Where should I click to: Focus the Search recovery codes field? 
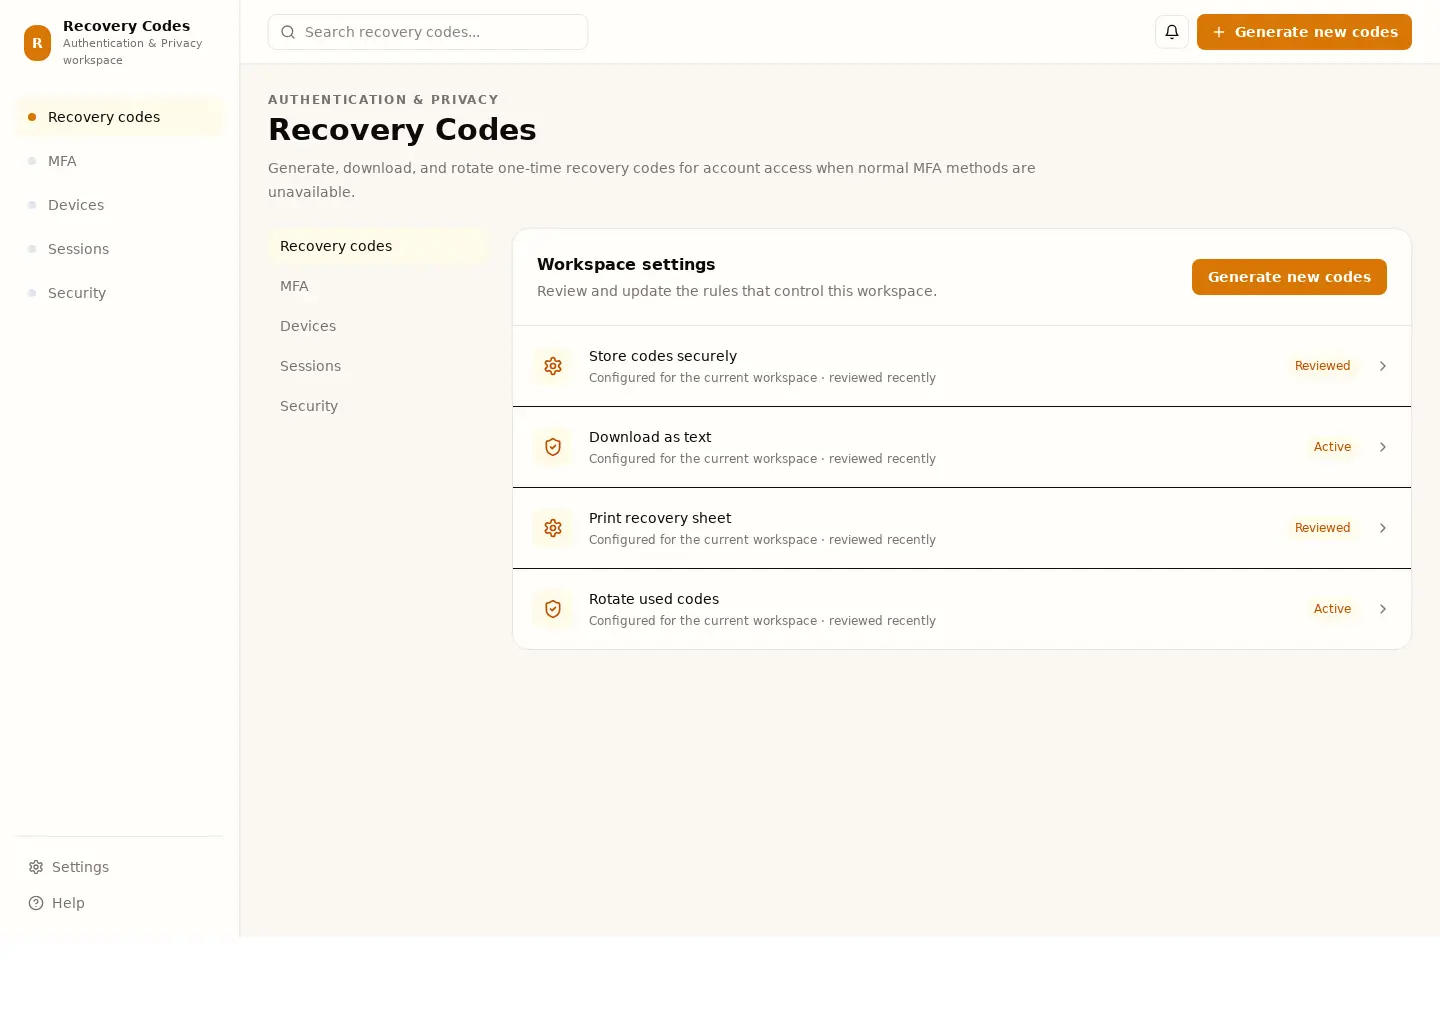tap(428, 32)
